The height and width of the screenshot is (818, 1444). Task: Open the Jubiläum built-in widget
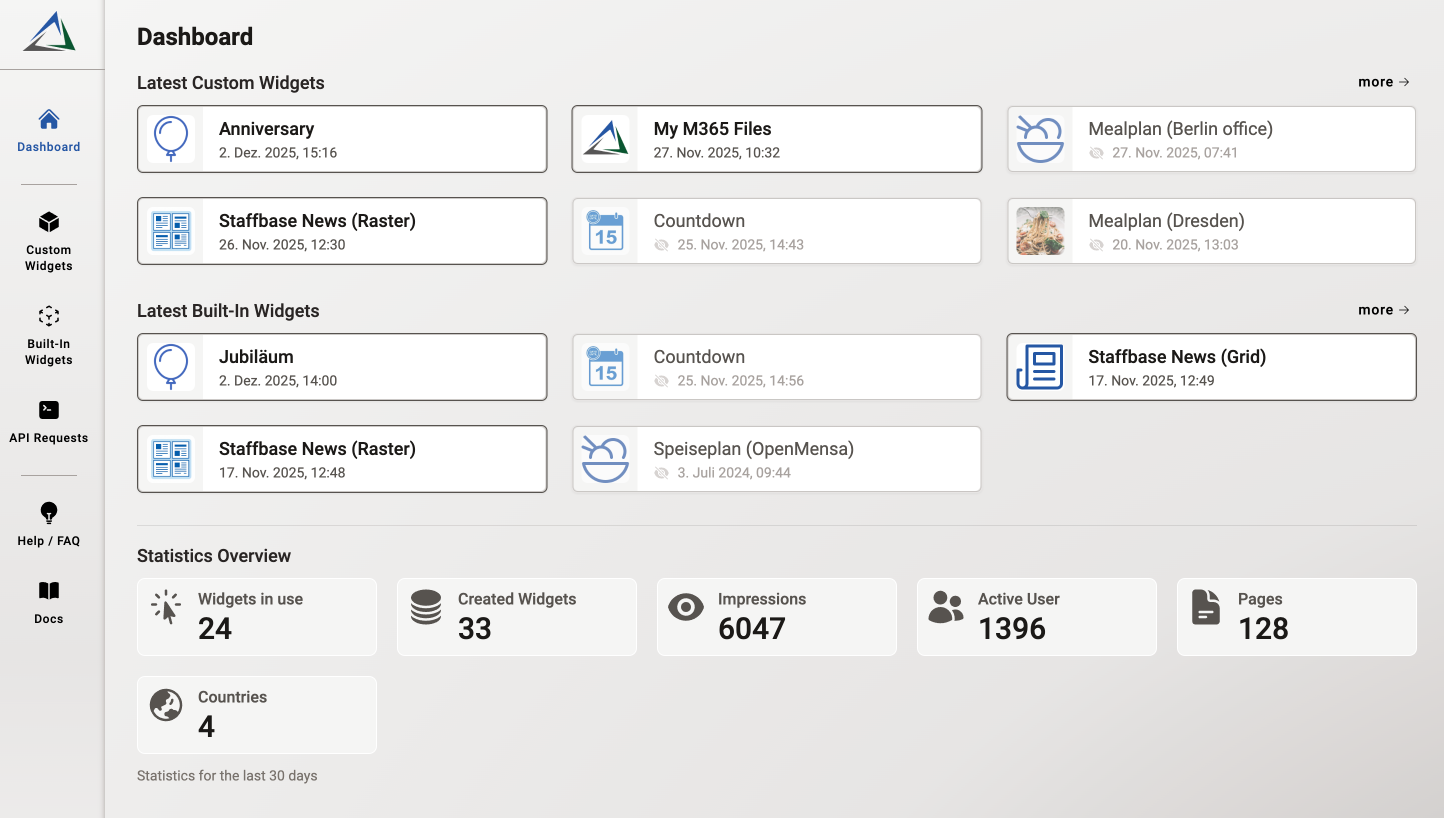342,367
